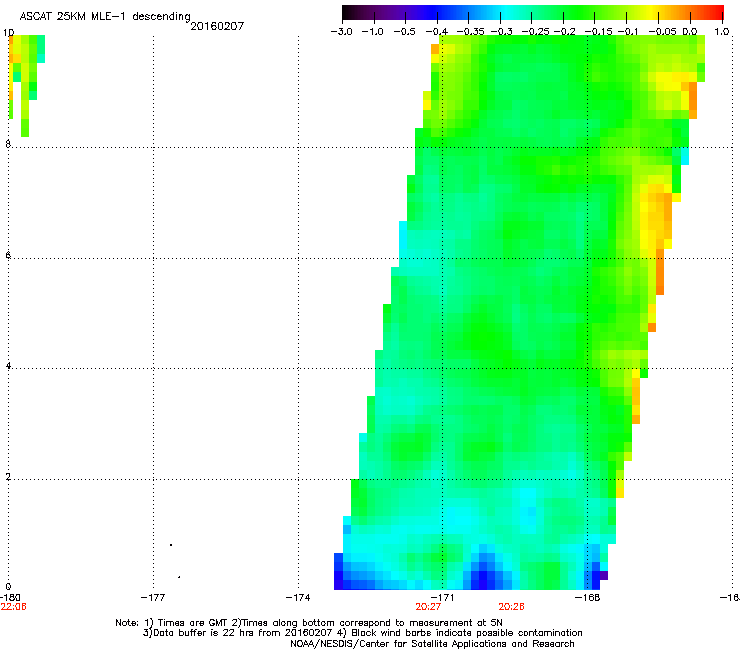Image resolution: width=740 pixels, height=650 pixels.
Task: Click the 0.0 color bar label
Action: 690,32
